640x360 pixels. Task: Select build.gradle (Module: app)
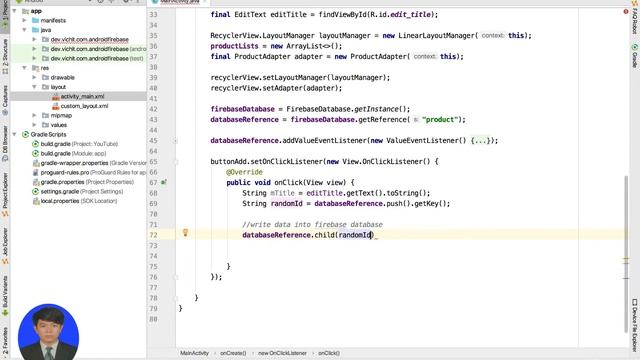click(73, 153)
